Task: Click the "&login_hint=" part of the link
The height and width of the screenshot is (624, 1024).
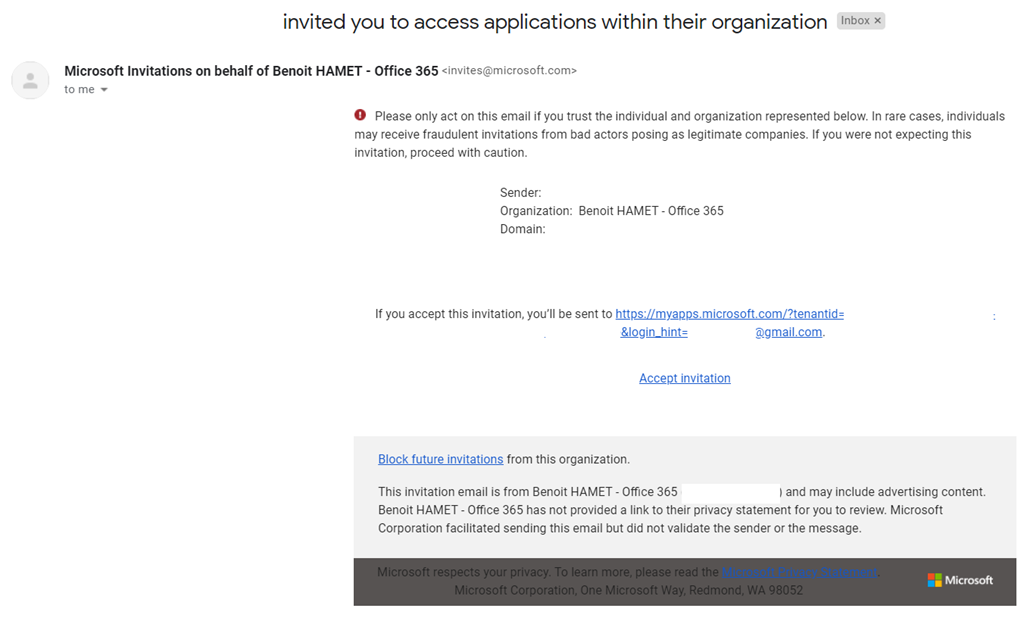Action: point(653,332)
